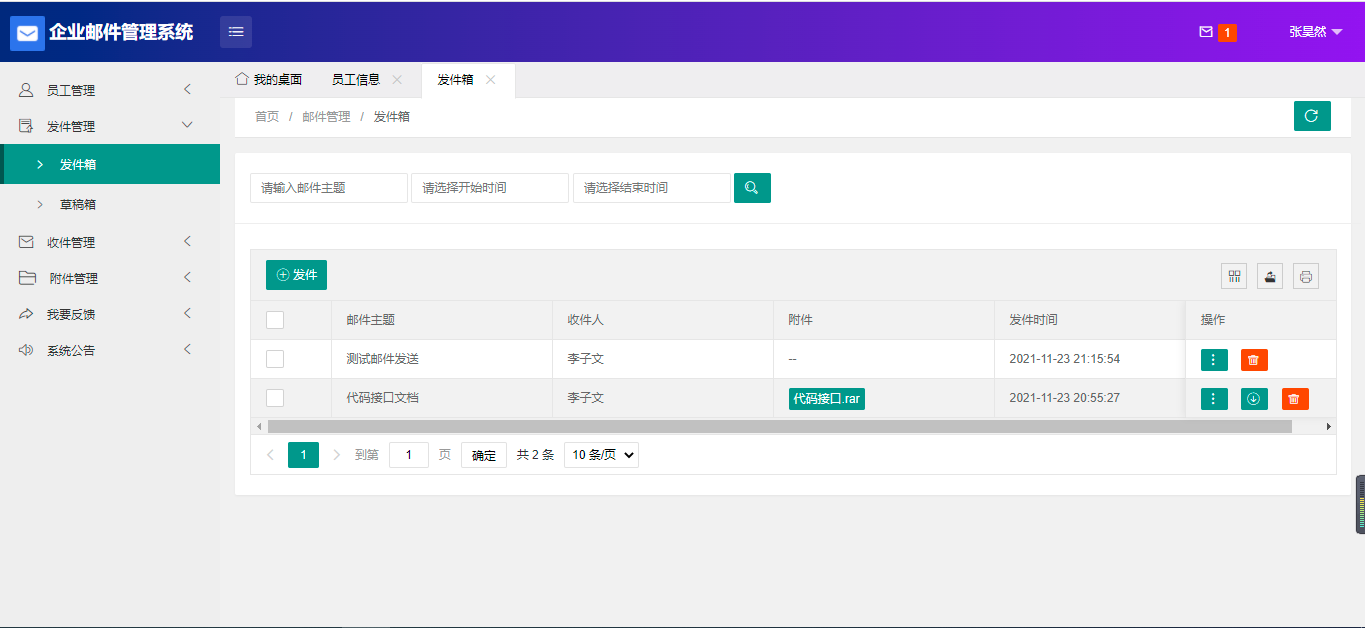Click the 我要反馈 share icon in sidebar

coord(26,314)
